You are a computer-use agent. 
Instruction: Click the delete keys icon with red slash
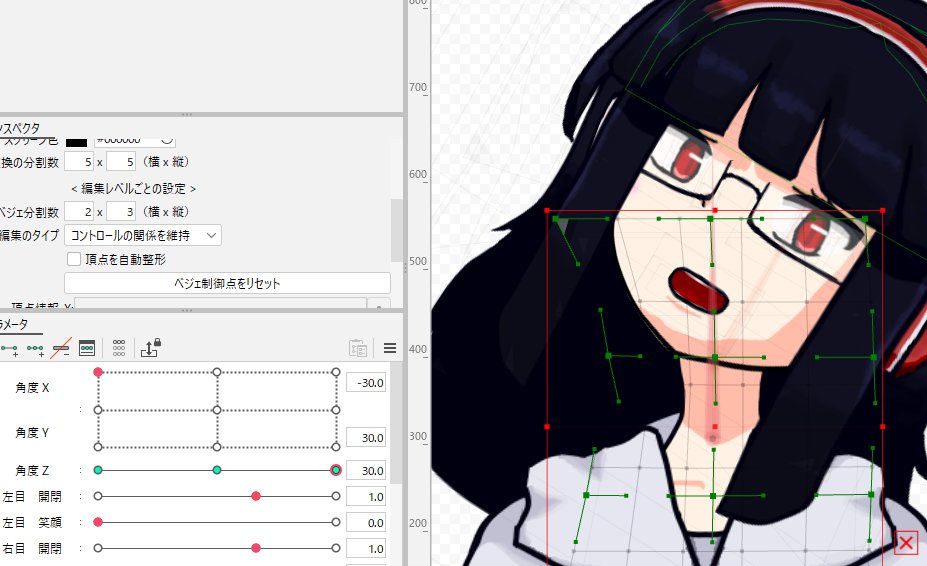click(61, 348)
